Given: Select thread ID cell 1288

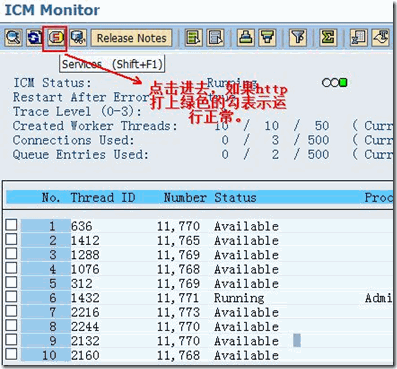Looking at the screenshot, I should 85,255.
